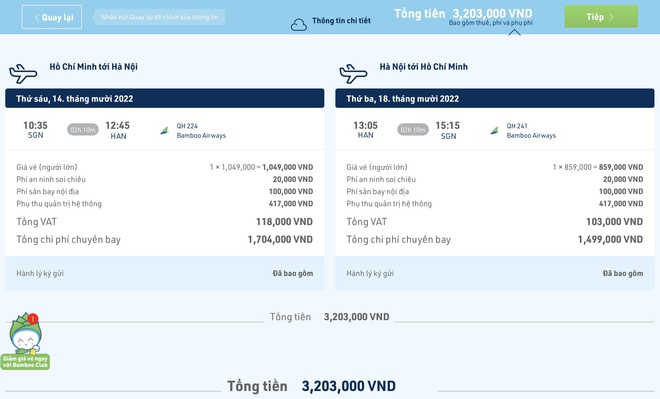Click the header Tổng tiền 3,203,000 VND amount
Image resolution: width=660 pixels, height=399 pixels.
492,14
